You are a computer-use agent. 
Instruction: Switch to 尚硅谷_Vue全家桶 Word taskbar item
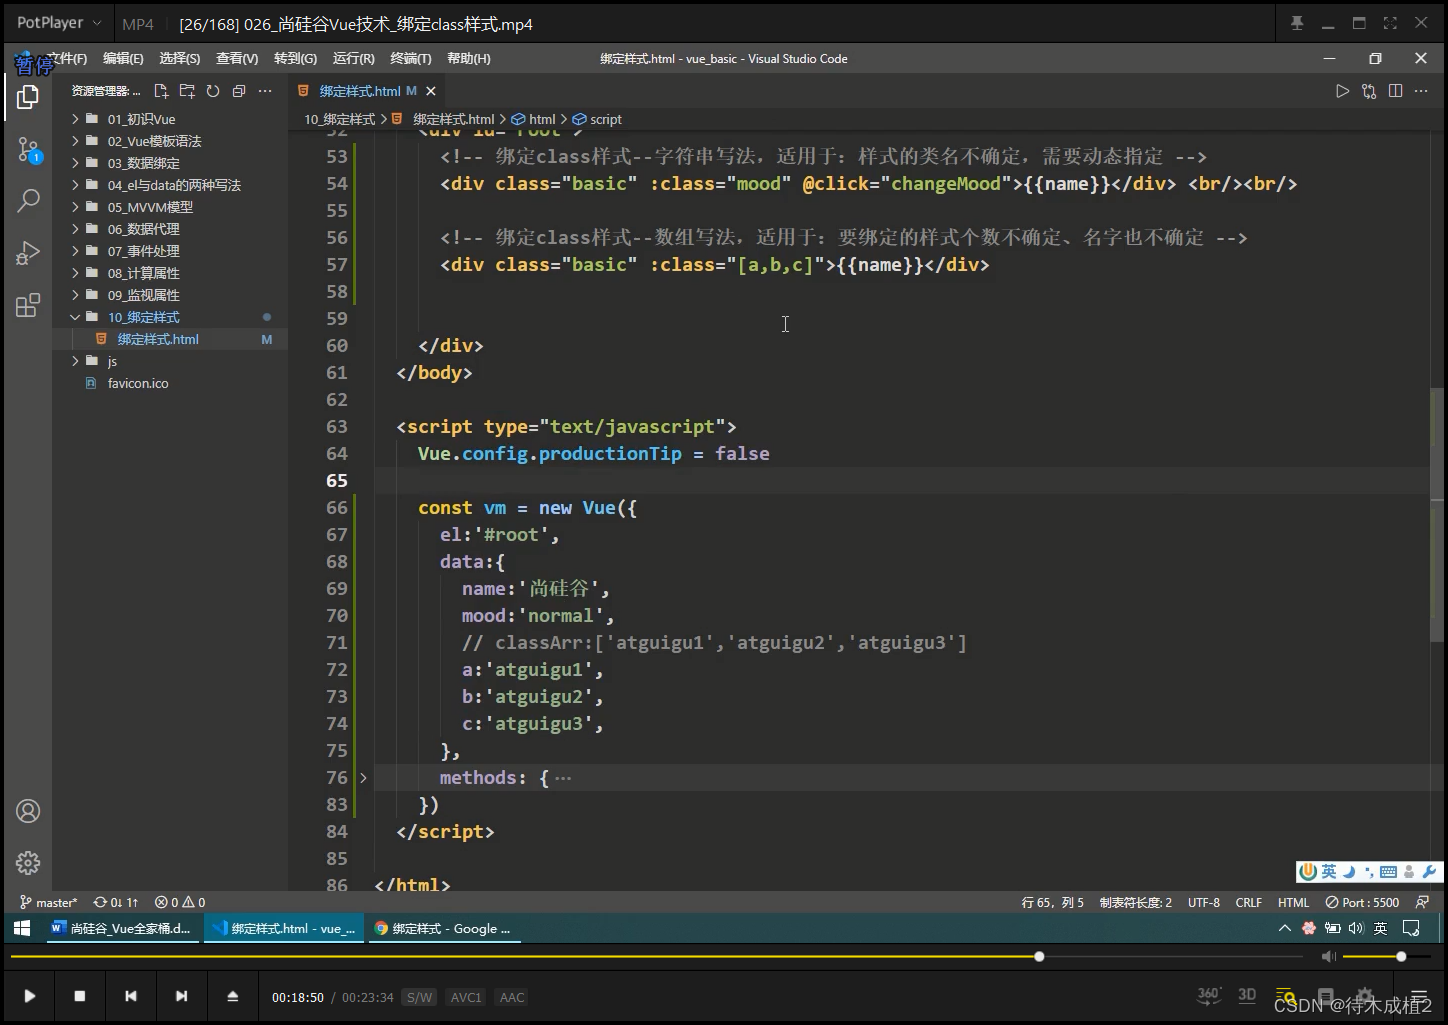click(x=121, y=928)
